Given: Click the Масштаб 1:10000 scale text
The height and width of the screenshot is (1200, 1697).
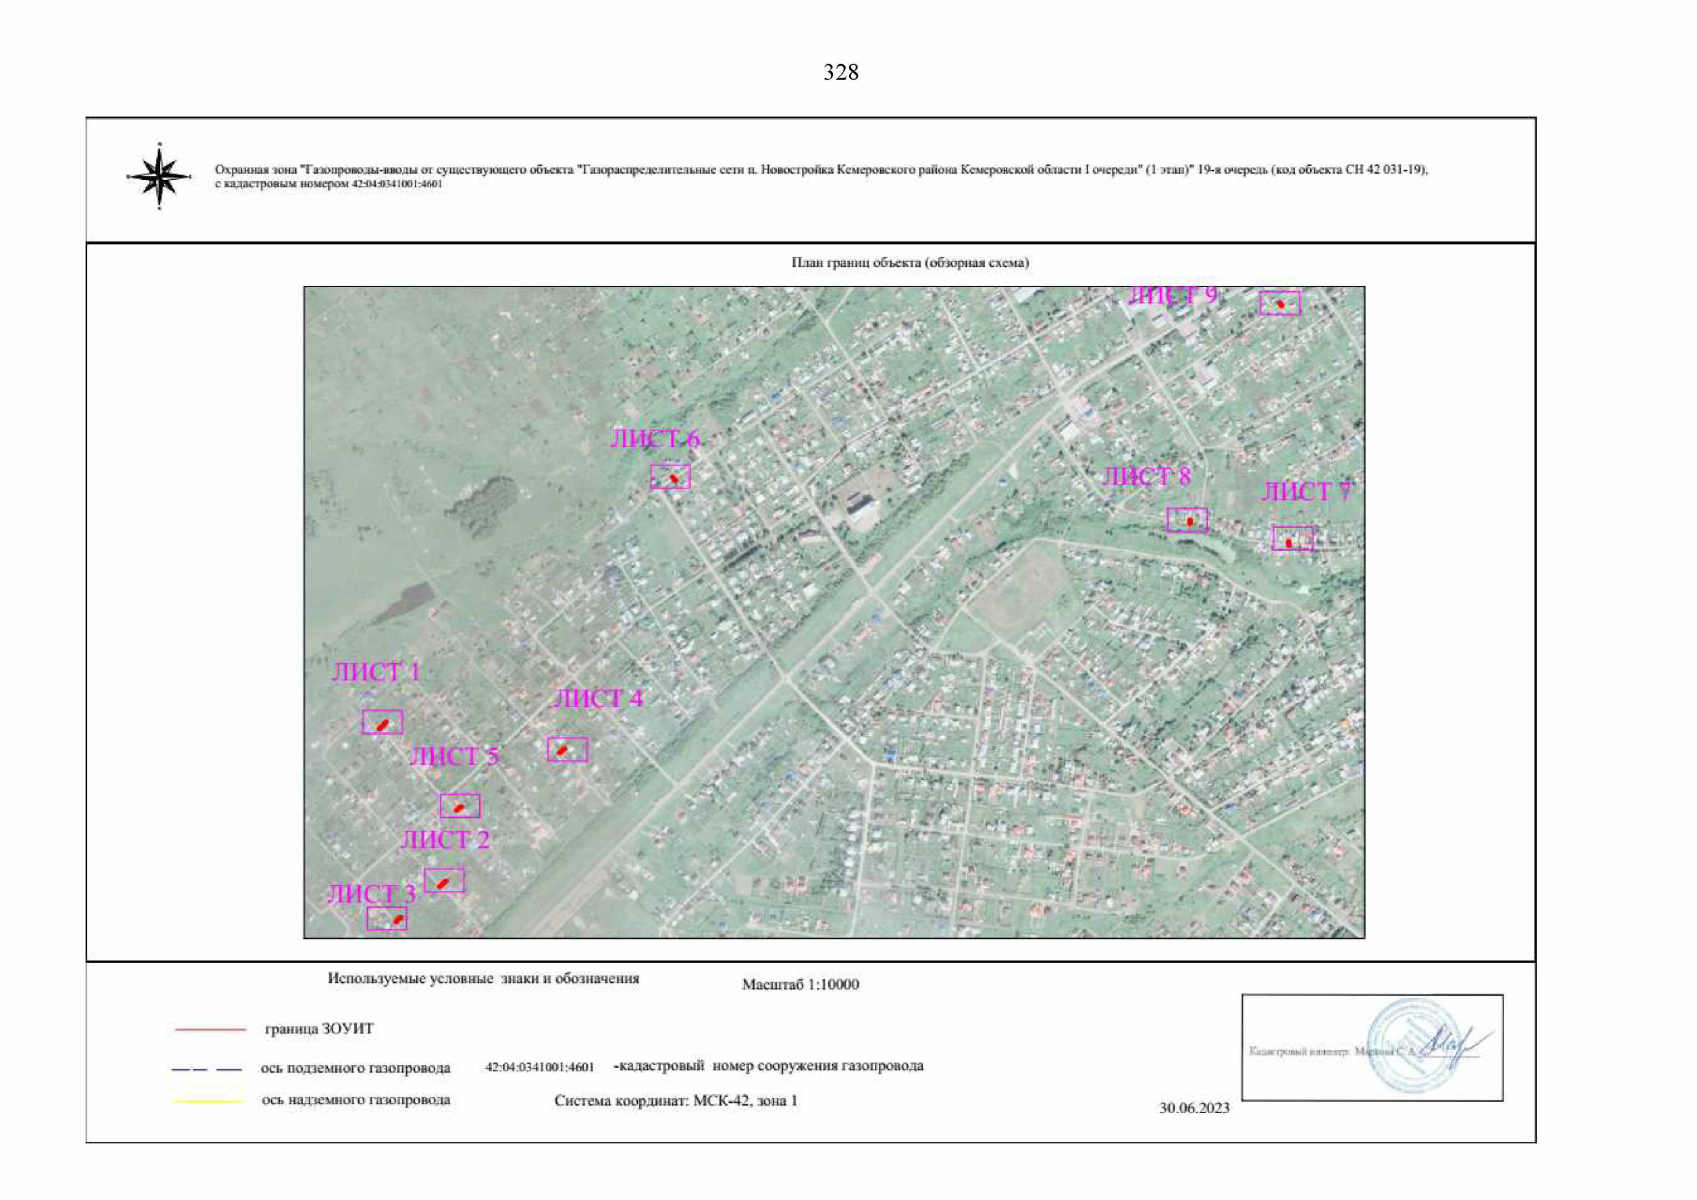Looking at the screenshot, I should tap(800, 984).
